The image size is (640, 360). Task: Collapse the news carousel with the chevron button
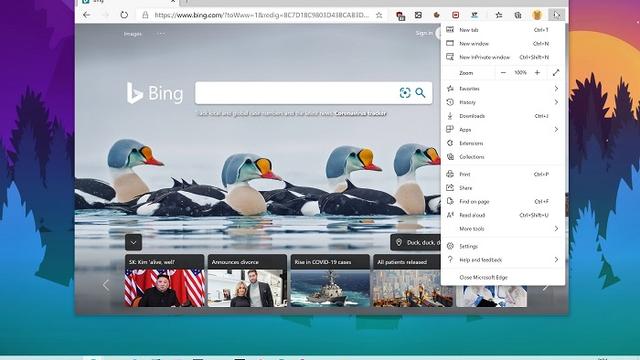coord(133,242)
